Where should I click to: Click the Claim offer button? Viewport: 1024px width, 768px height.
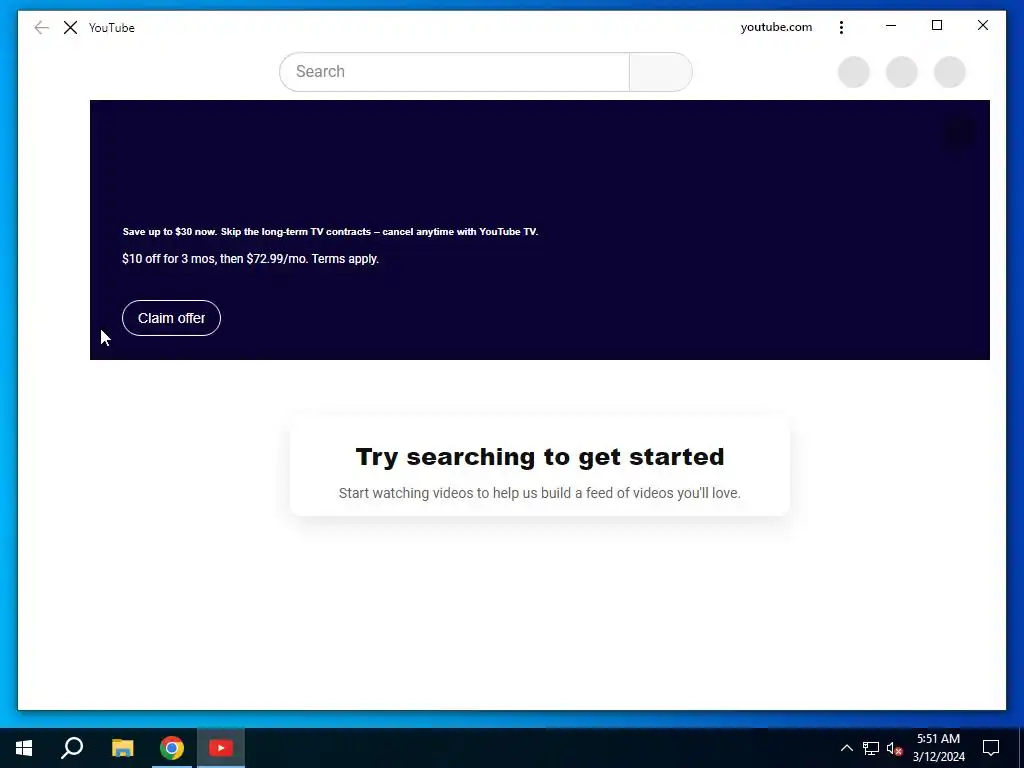click(x=171, y=318)
